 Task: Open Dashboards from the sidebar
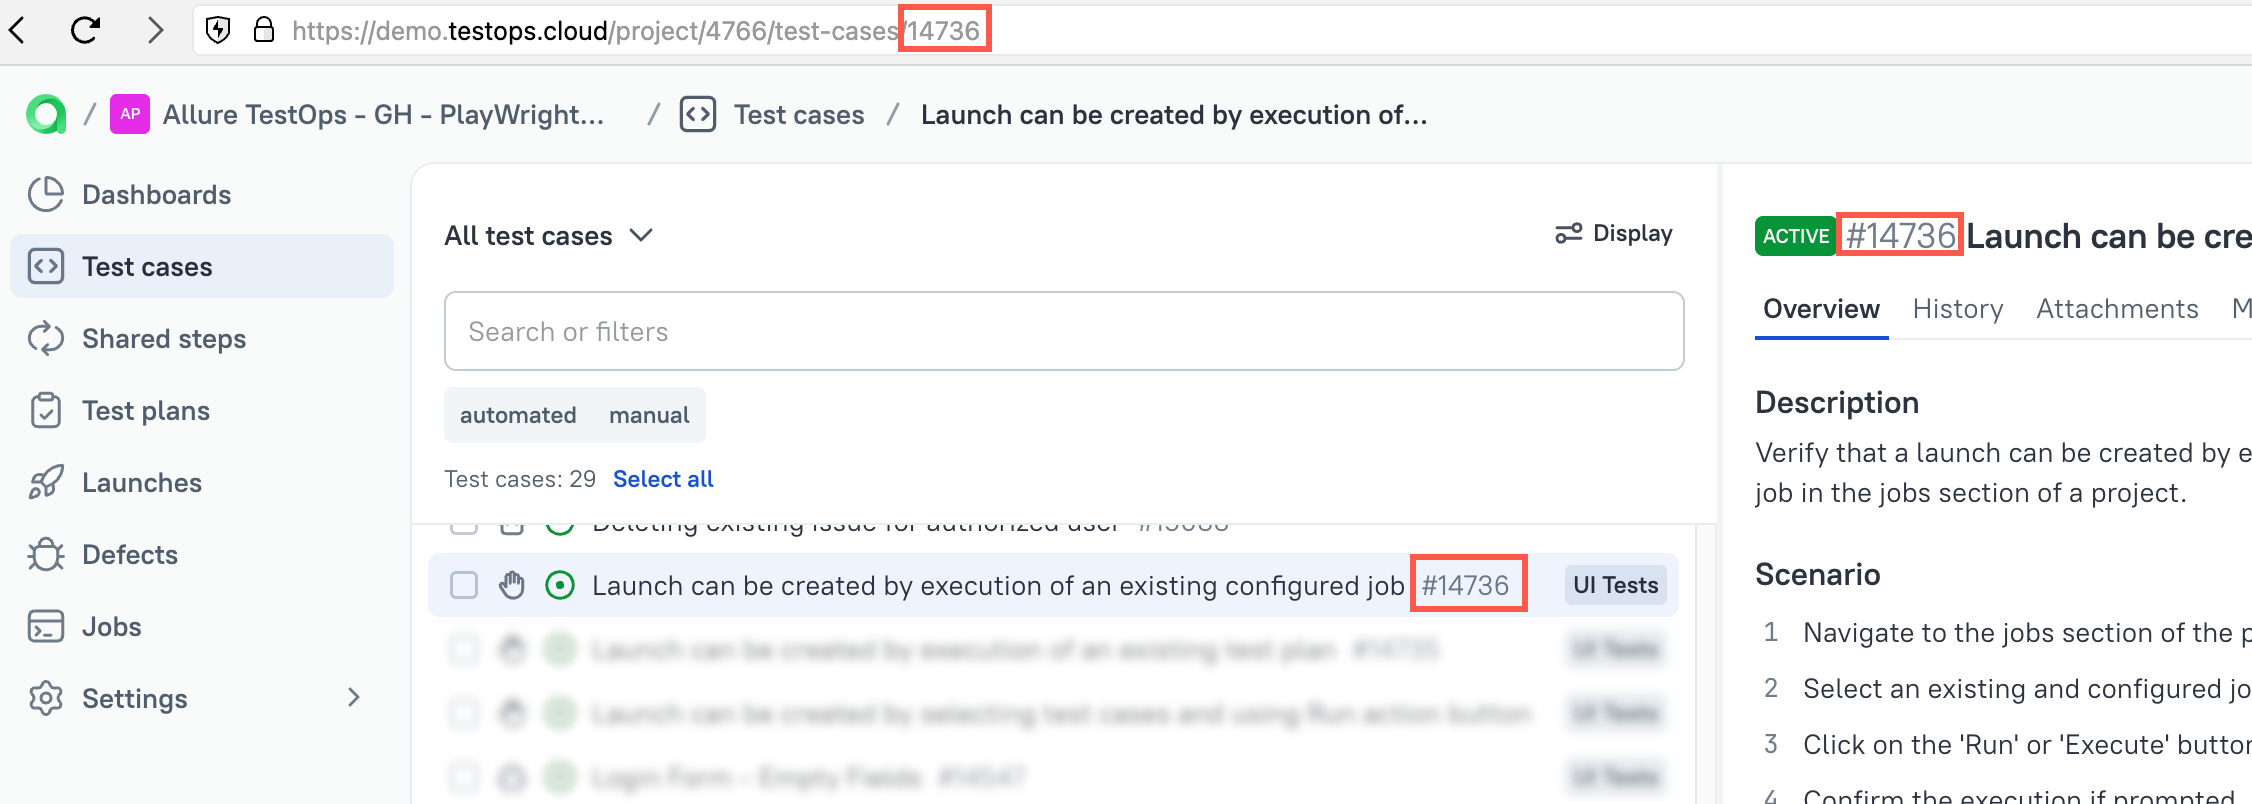[x=156, y=195]
